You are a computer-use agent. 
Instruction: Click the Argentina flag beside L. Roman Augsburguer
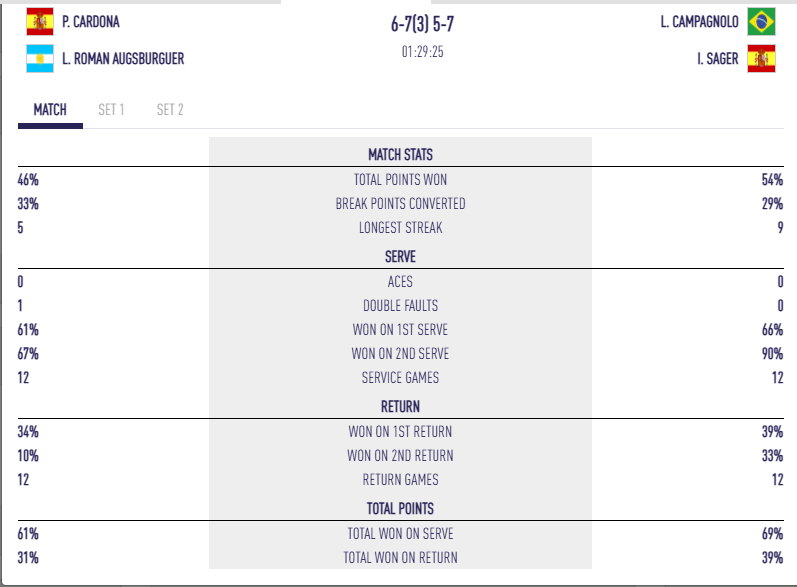41,59
